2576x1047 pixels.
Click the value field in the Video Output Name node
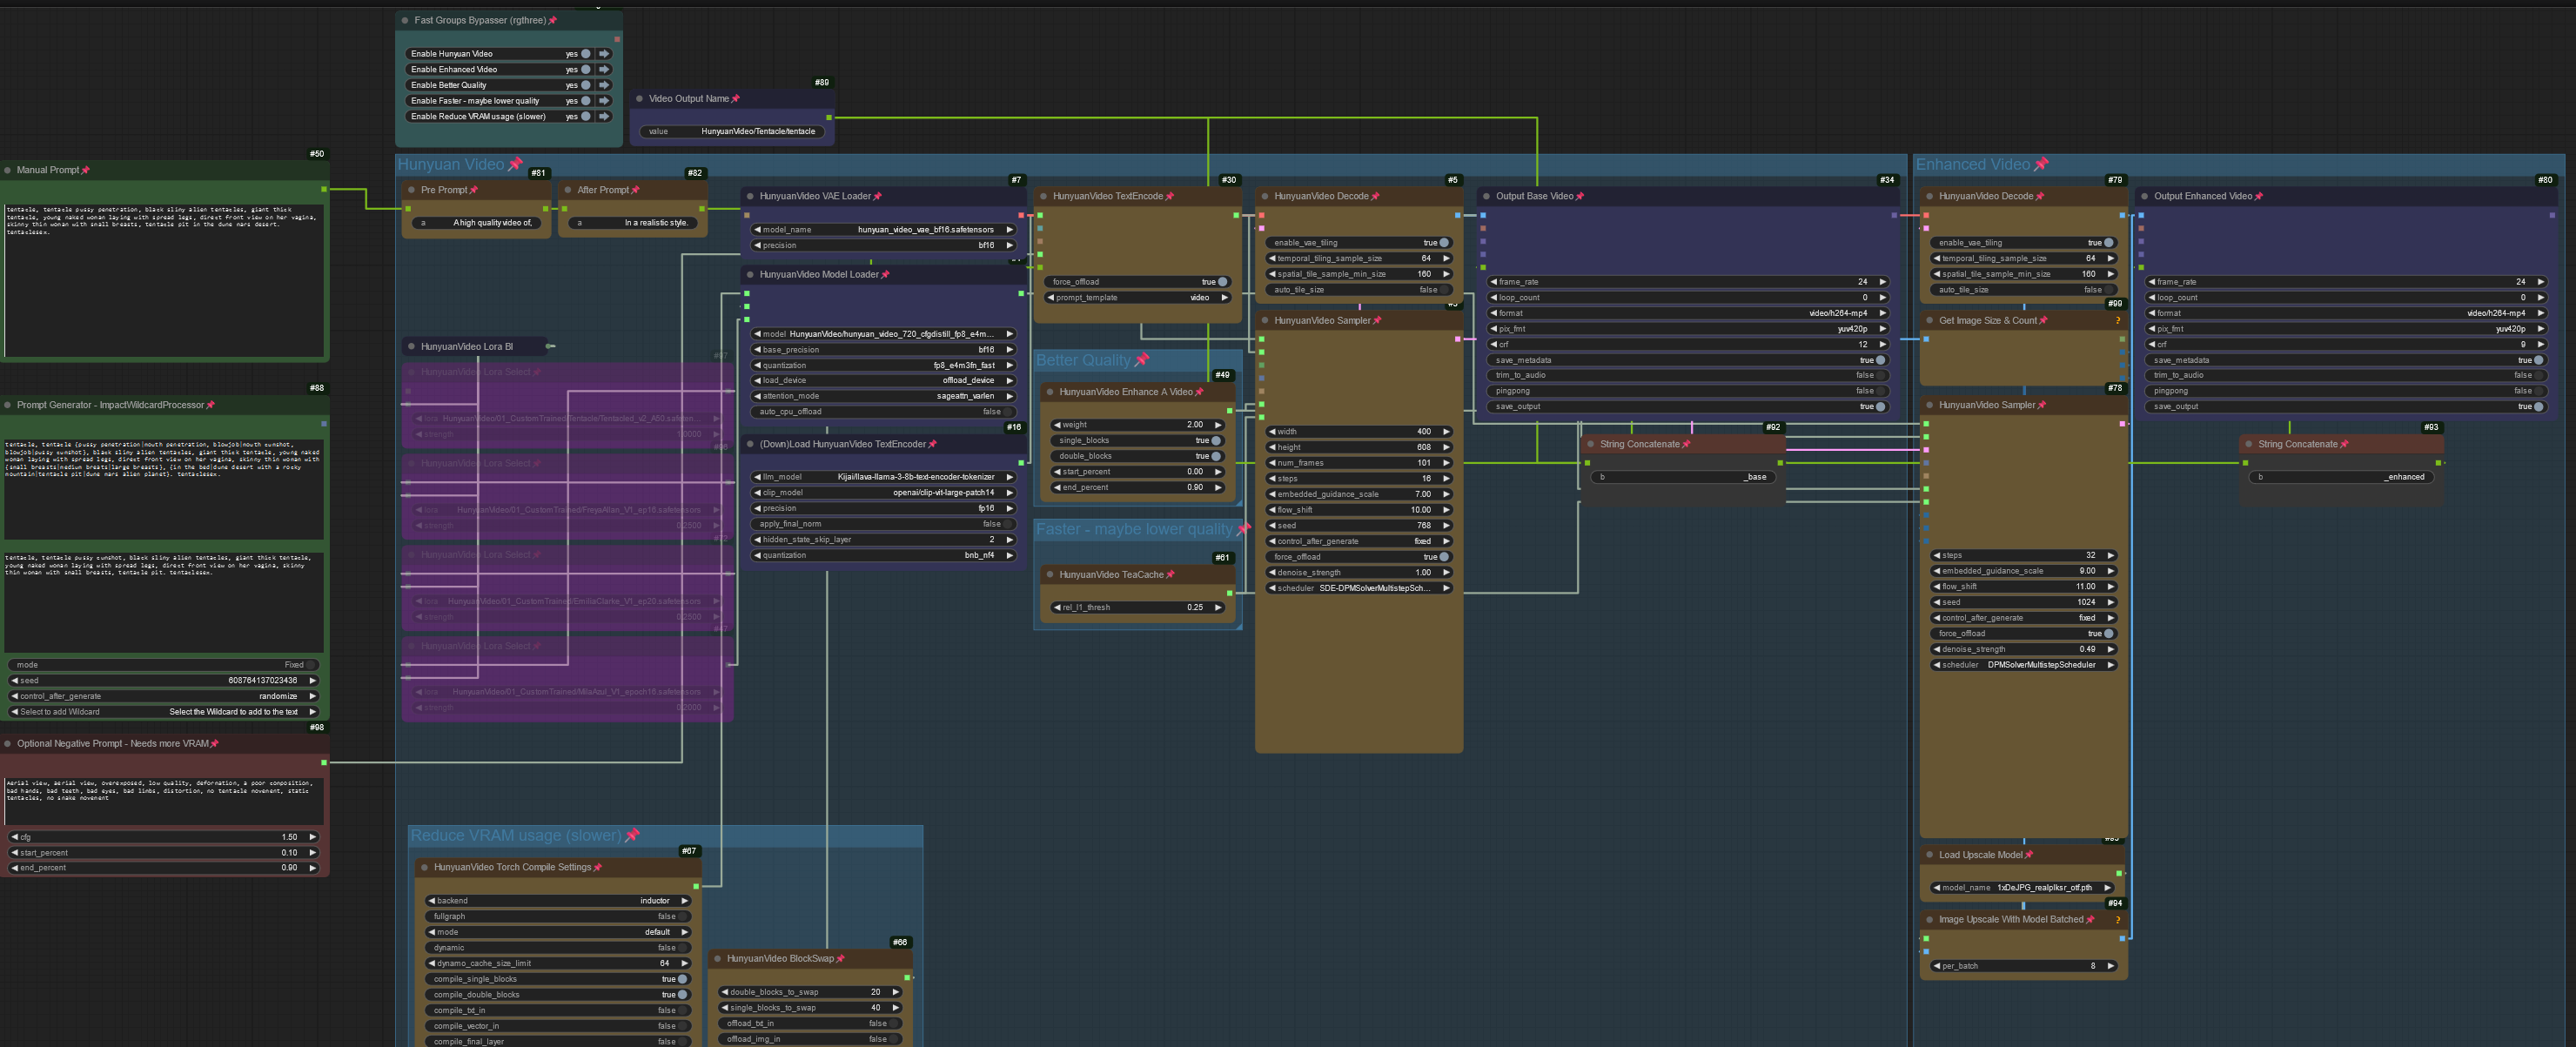click(x=733, y=132)
